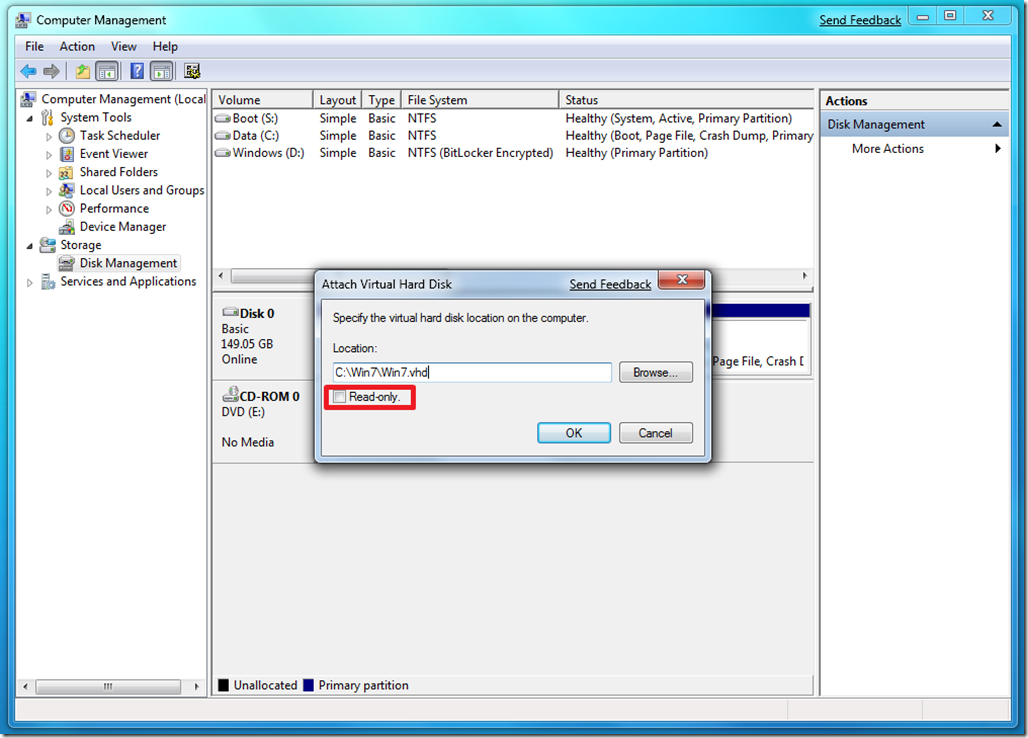Screen dimensions: 1028x738
Task: Enable the Read-only checkbox
Action: (339, 397)
